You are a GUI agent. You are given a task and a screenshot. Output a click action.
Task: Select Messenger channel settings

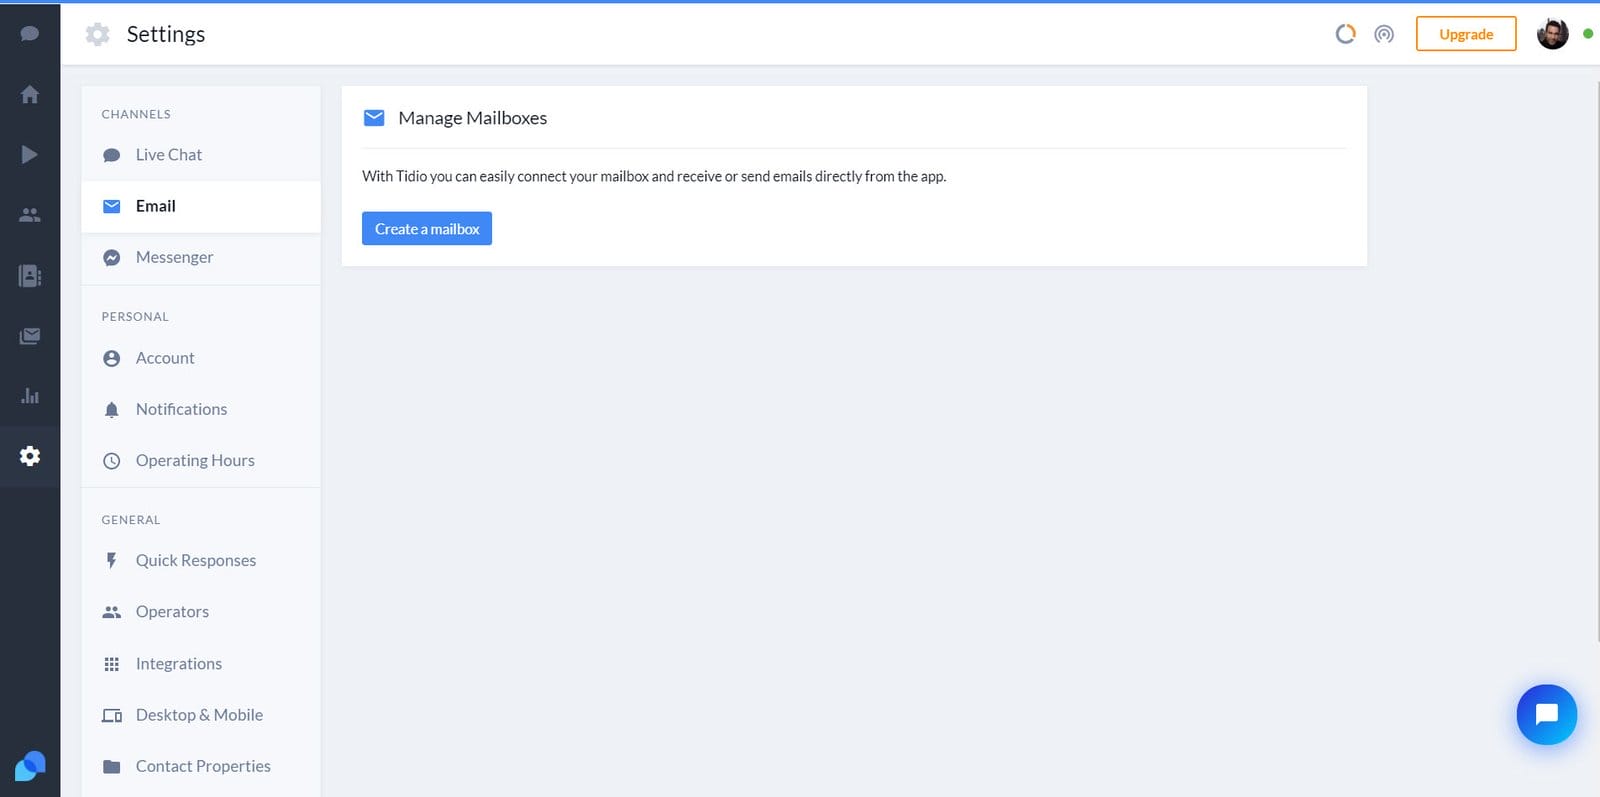[174, 257]
